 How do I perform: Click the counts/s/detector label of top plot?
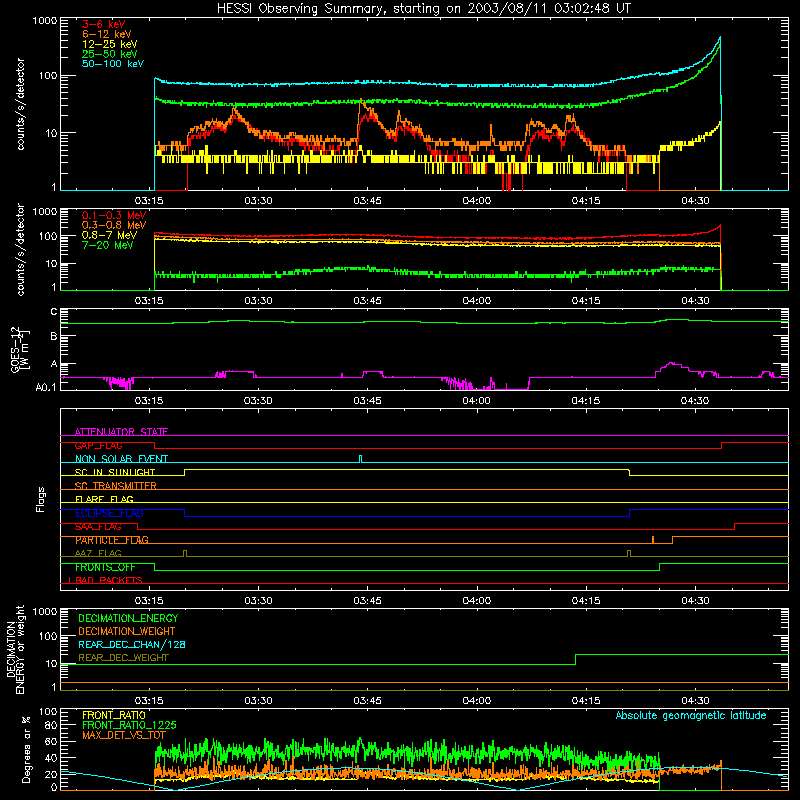(20, 104)
